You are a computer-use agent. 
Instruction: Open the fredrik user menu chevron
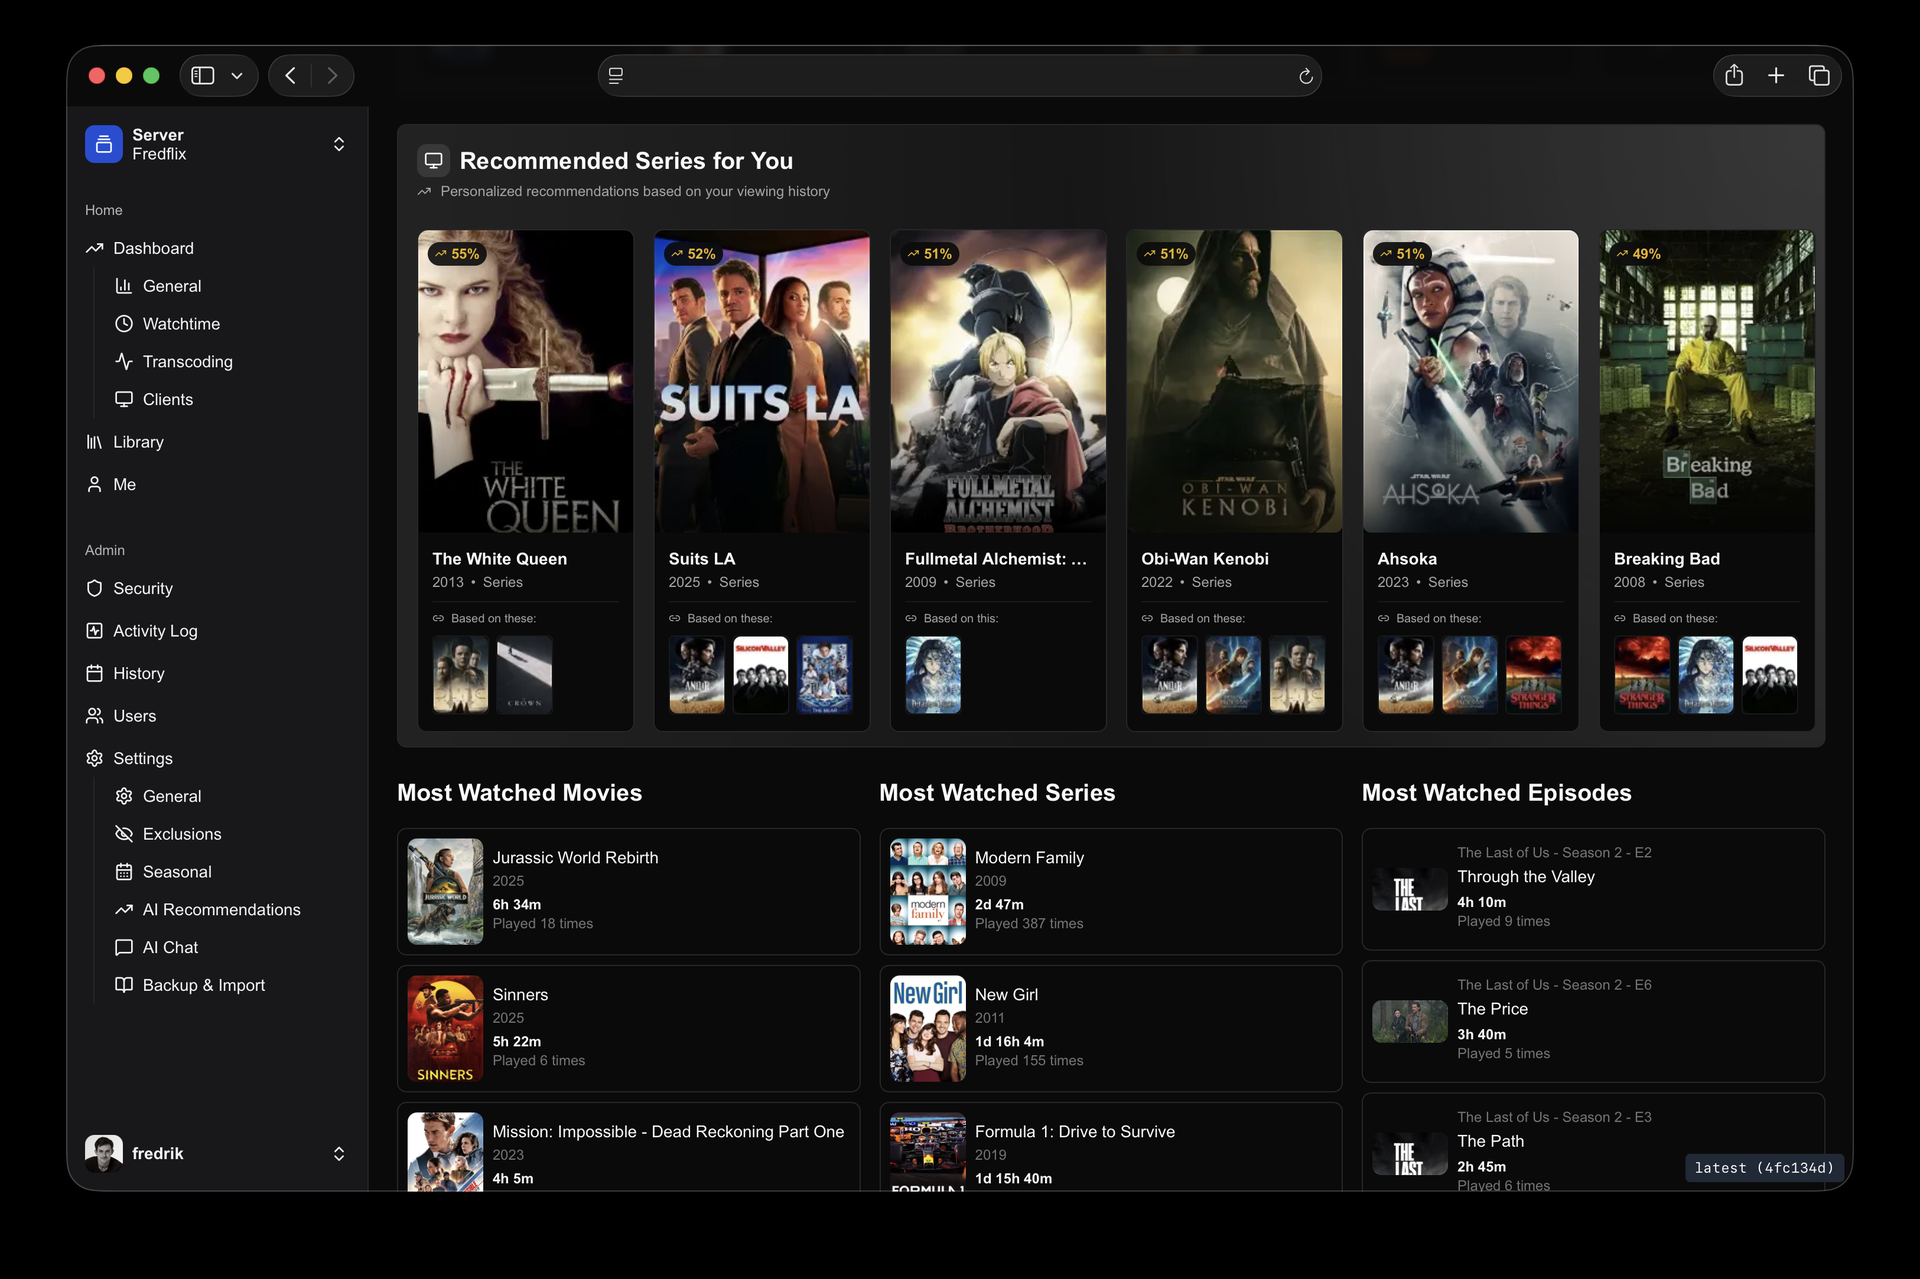[x=339, y=1154]
